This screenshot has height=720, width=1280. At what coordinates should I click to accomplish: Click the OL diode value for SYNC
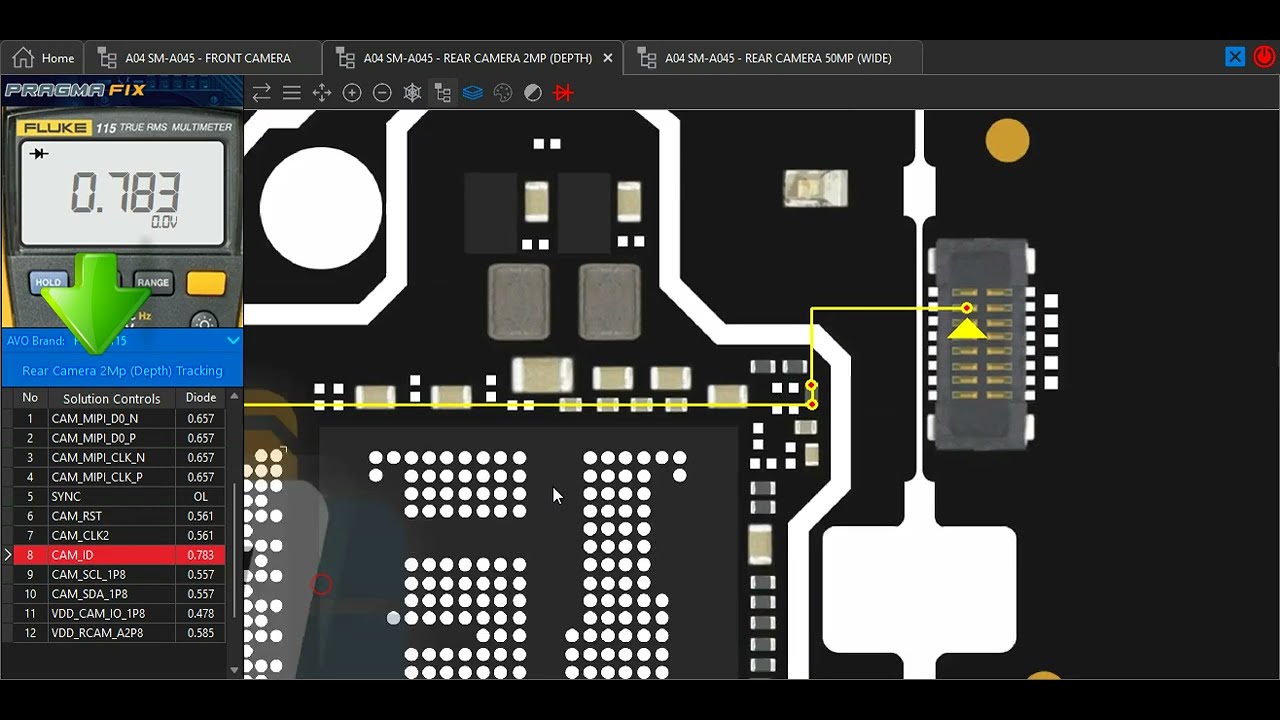[x=201, y=497]
